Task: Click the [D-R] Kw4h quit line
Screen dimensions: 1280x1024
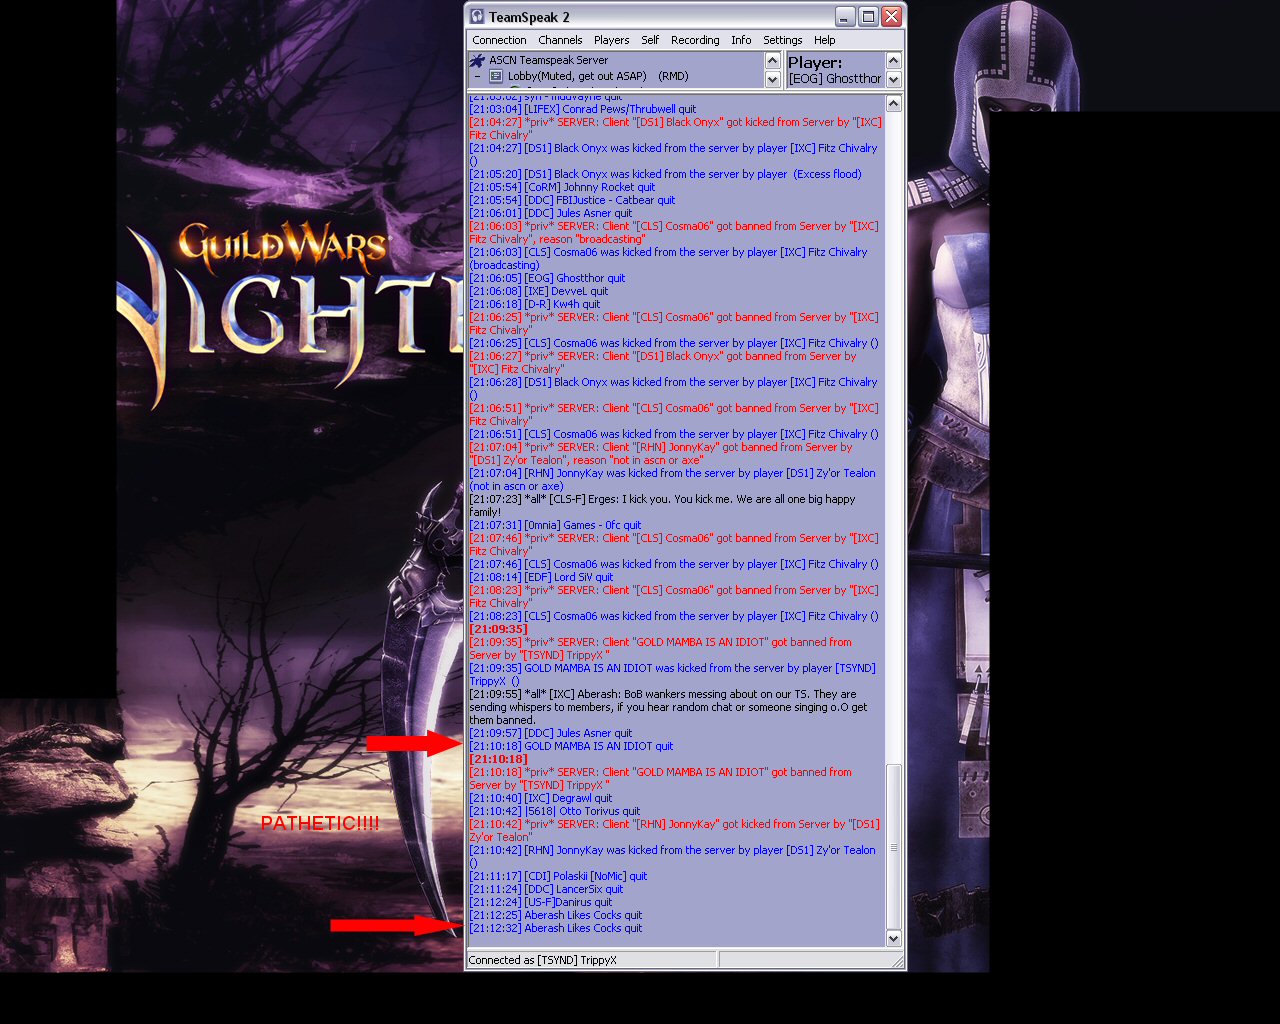Action: tap(535, 304)
